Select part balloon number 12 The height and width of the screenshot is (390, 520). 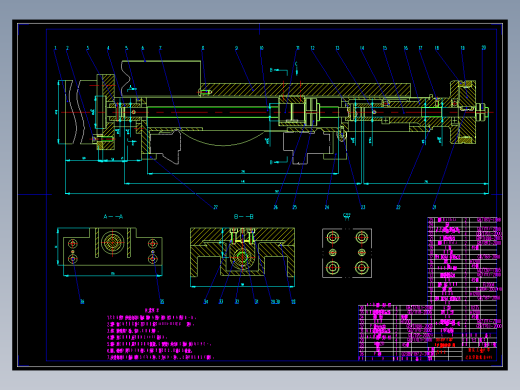point(312,48)
